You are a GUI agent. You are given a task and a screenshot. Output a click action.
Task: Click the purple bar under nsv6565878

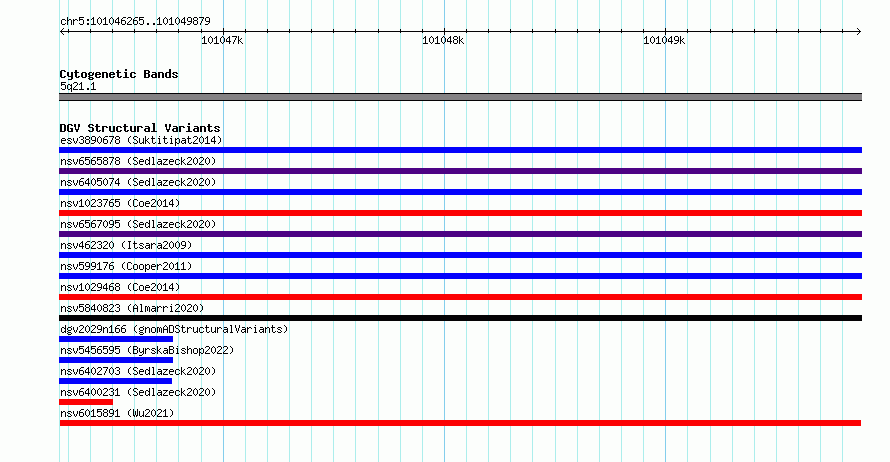460,171
